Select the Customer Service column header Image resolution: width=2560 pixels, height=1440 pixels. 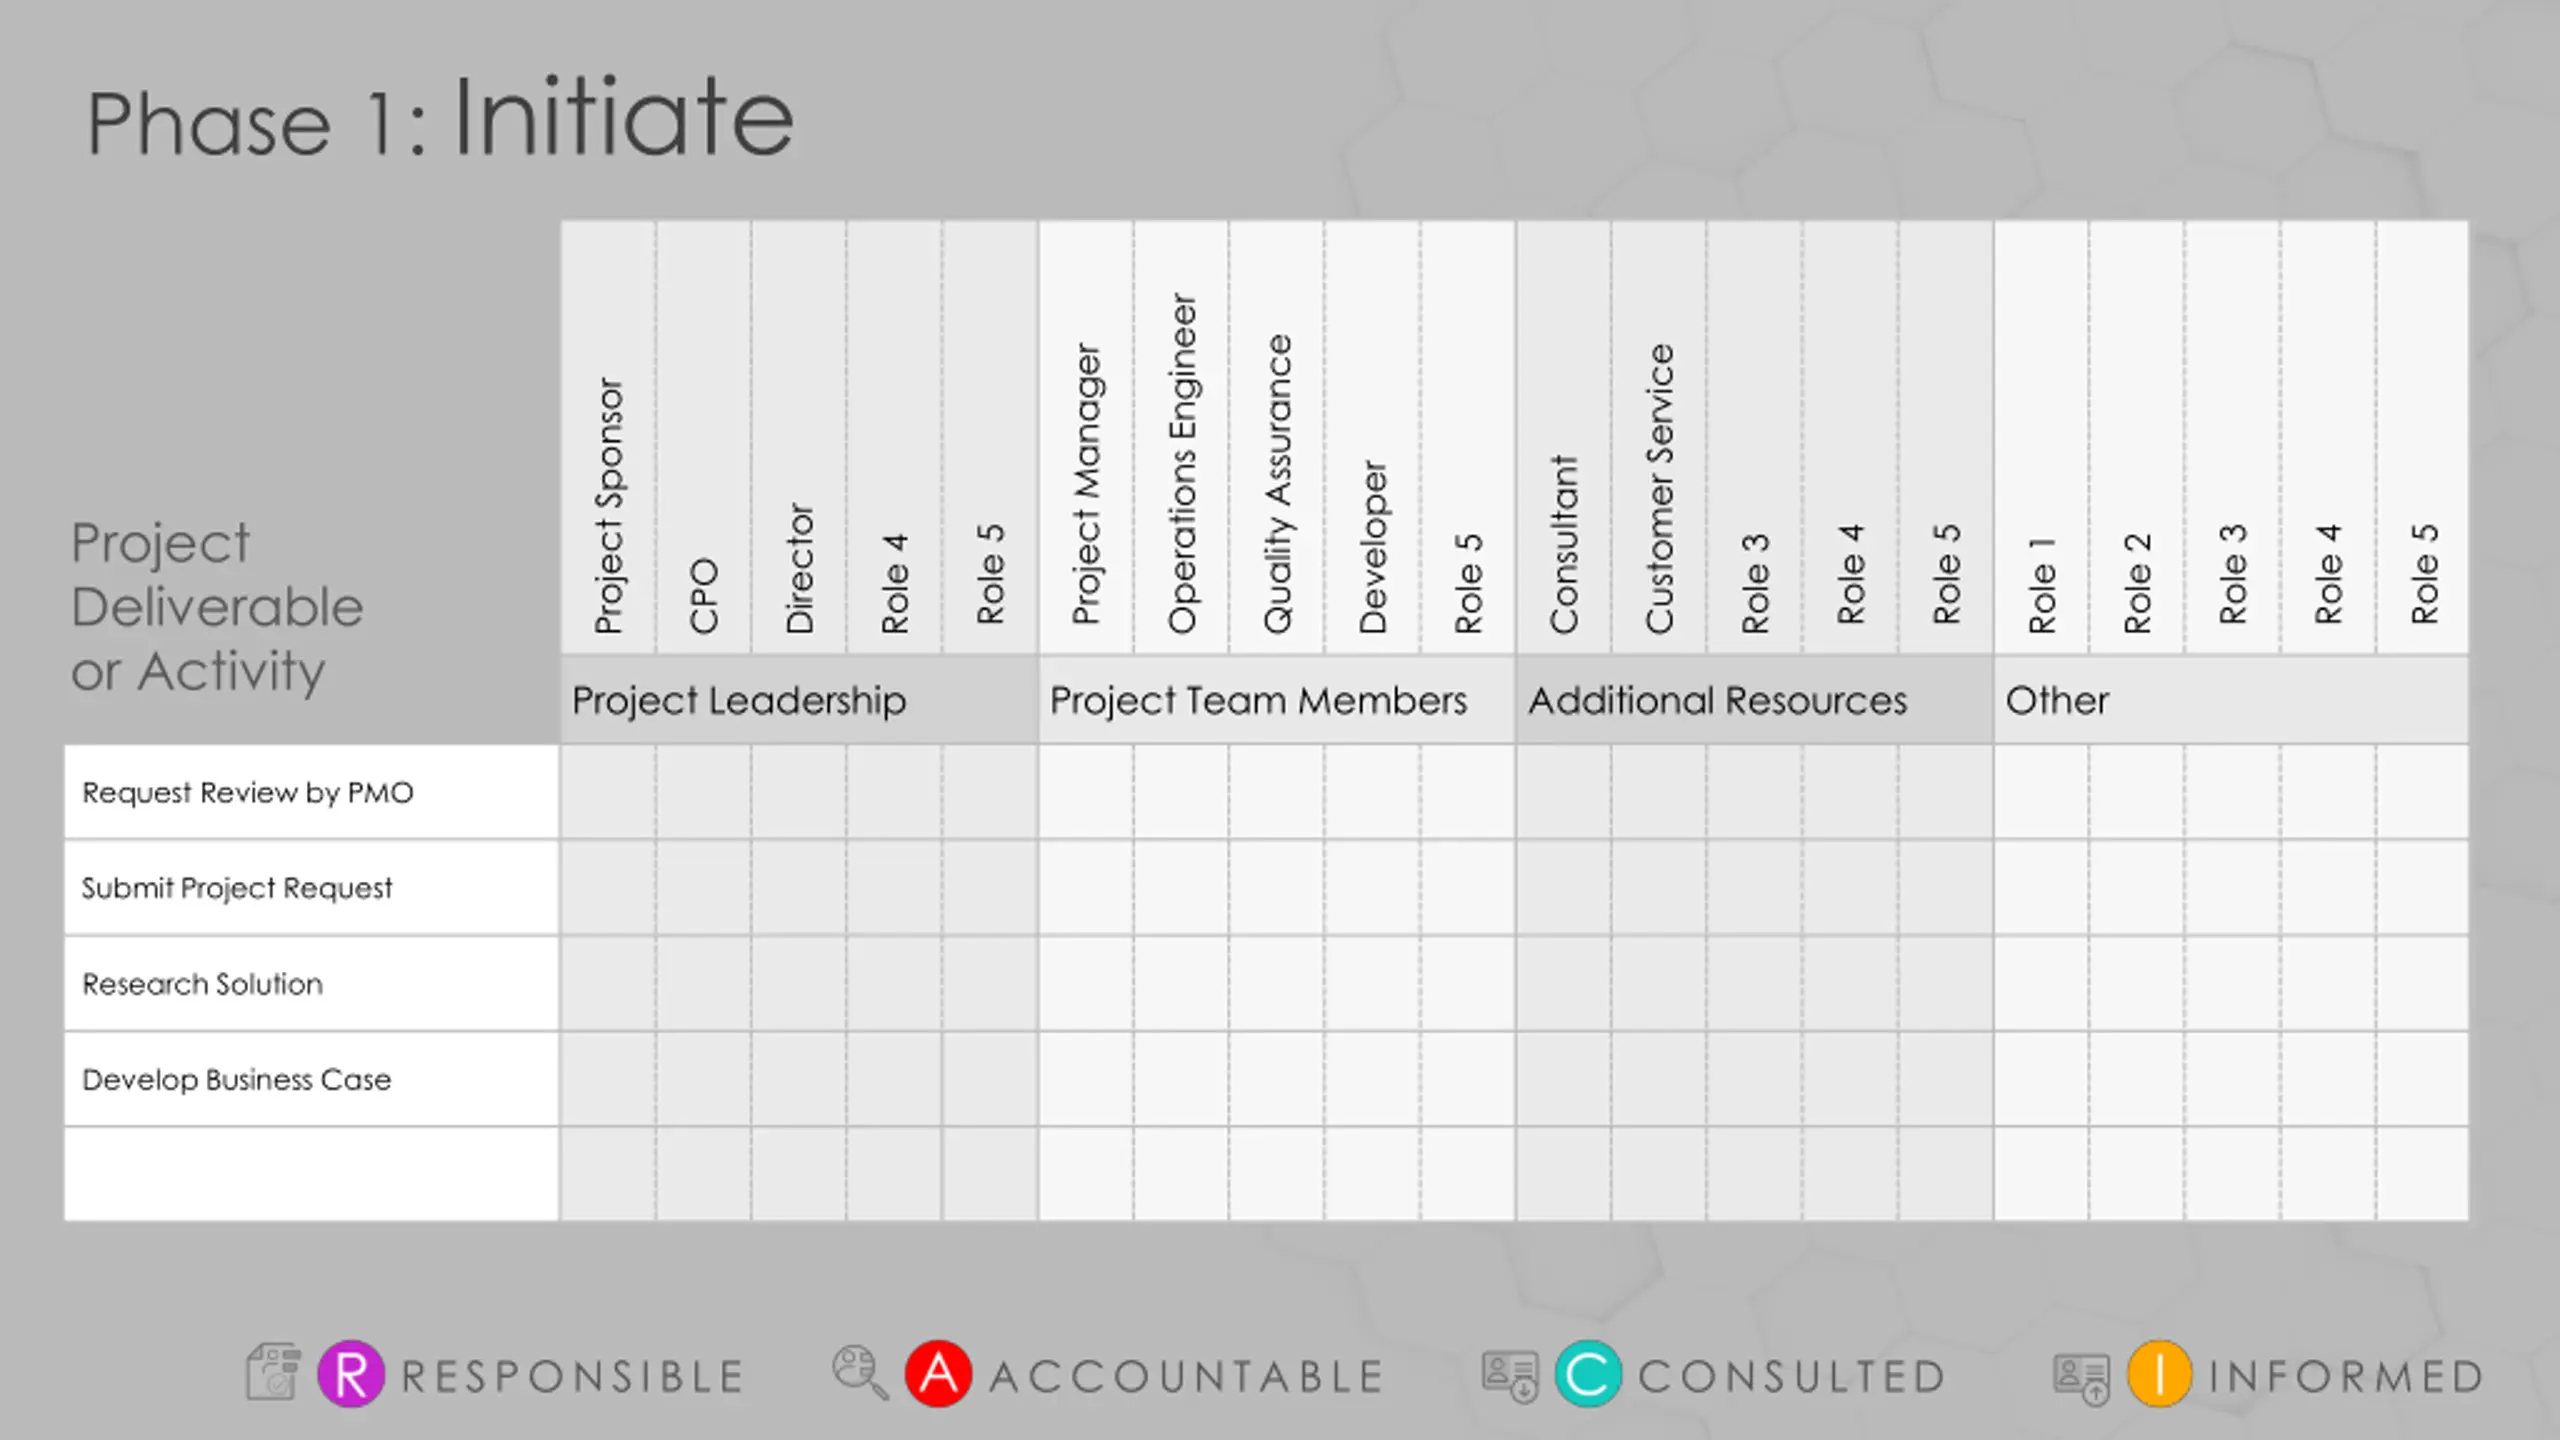click(x=1660, y=488)
